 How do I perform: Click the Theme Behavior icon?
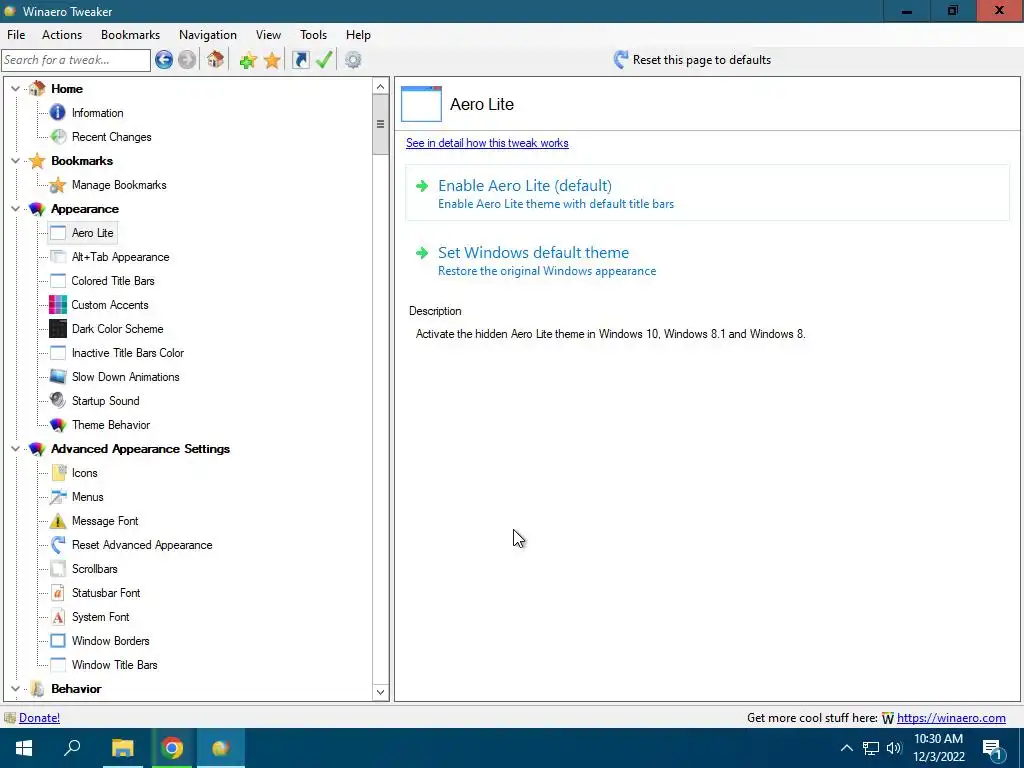[57, 424]
